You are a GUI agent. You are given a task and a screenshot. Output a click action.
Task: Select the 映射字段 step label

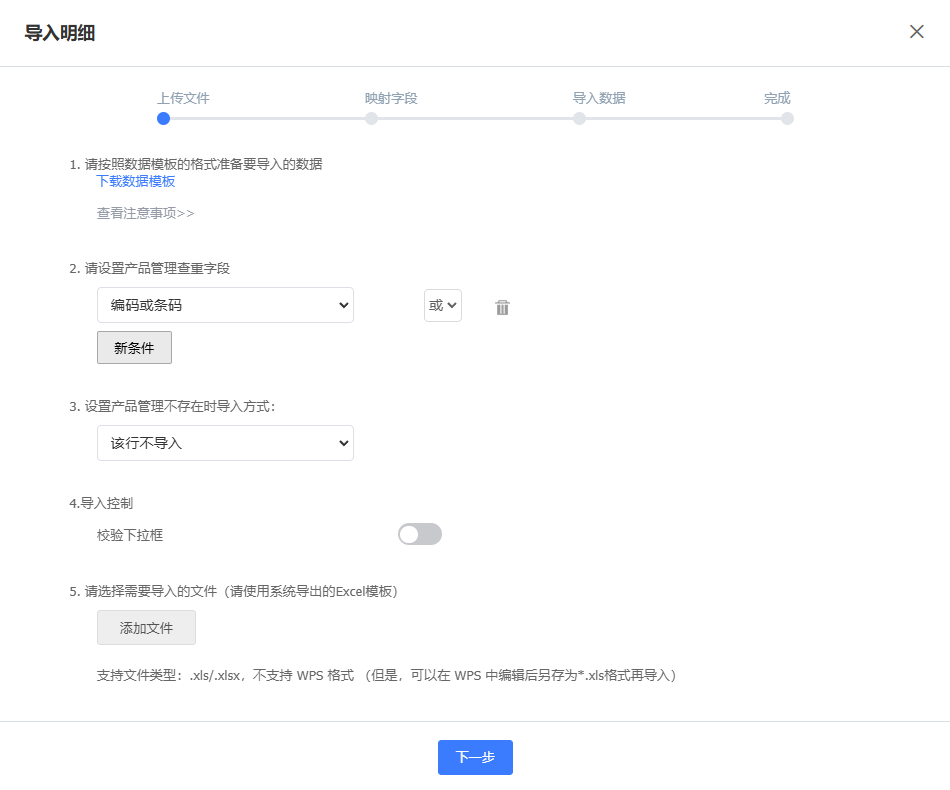click(x=391, y=98)
